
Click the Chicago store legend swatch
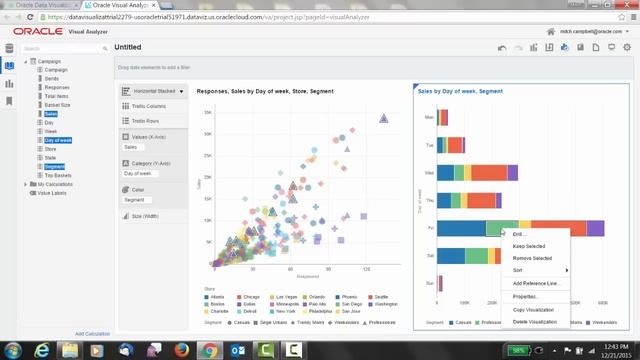pyautogui.click(x=239, y=297)
